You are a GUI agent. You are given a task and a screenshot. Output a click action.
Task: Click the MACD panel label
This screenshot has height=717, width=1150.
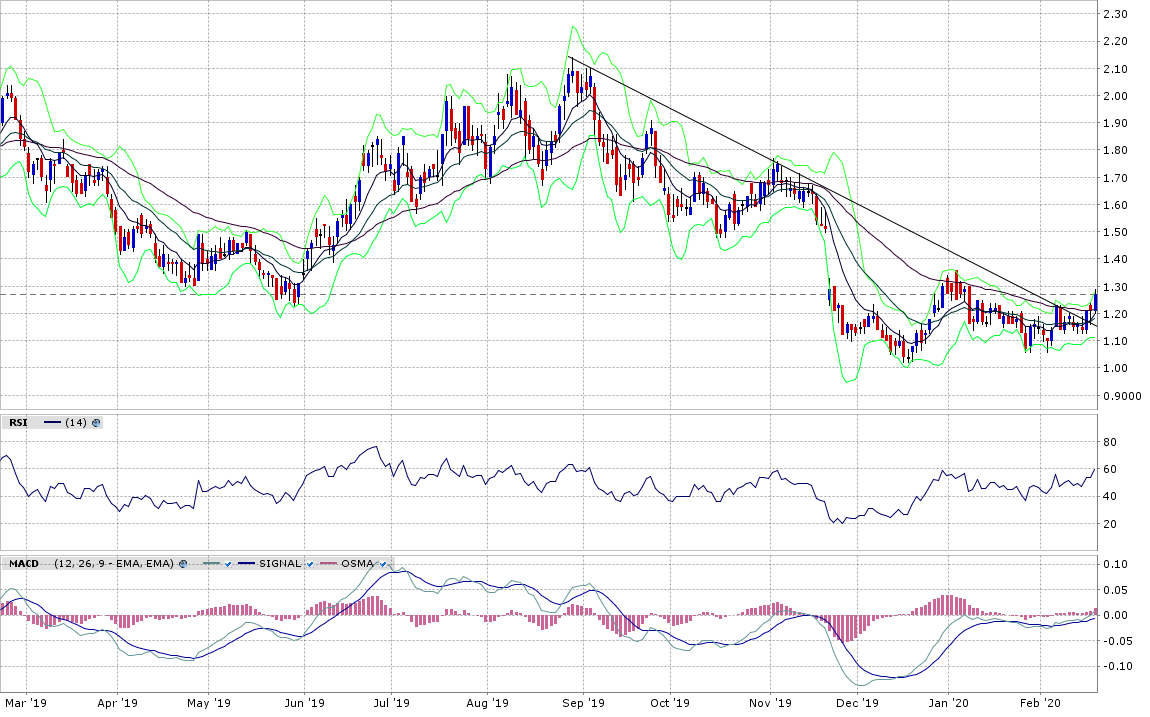23,564
